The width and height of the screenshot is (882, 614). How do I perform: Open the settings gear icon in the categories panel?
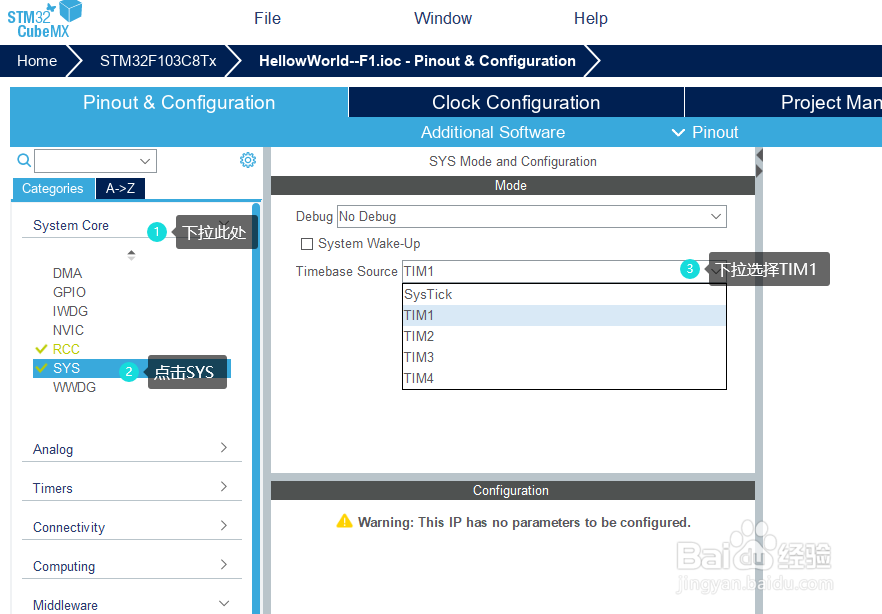248,160
